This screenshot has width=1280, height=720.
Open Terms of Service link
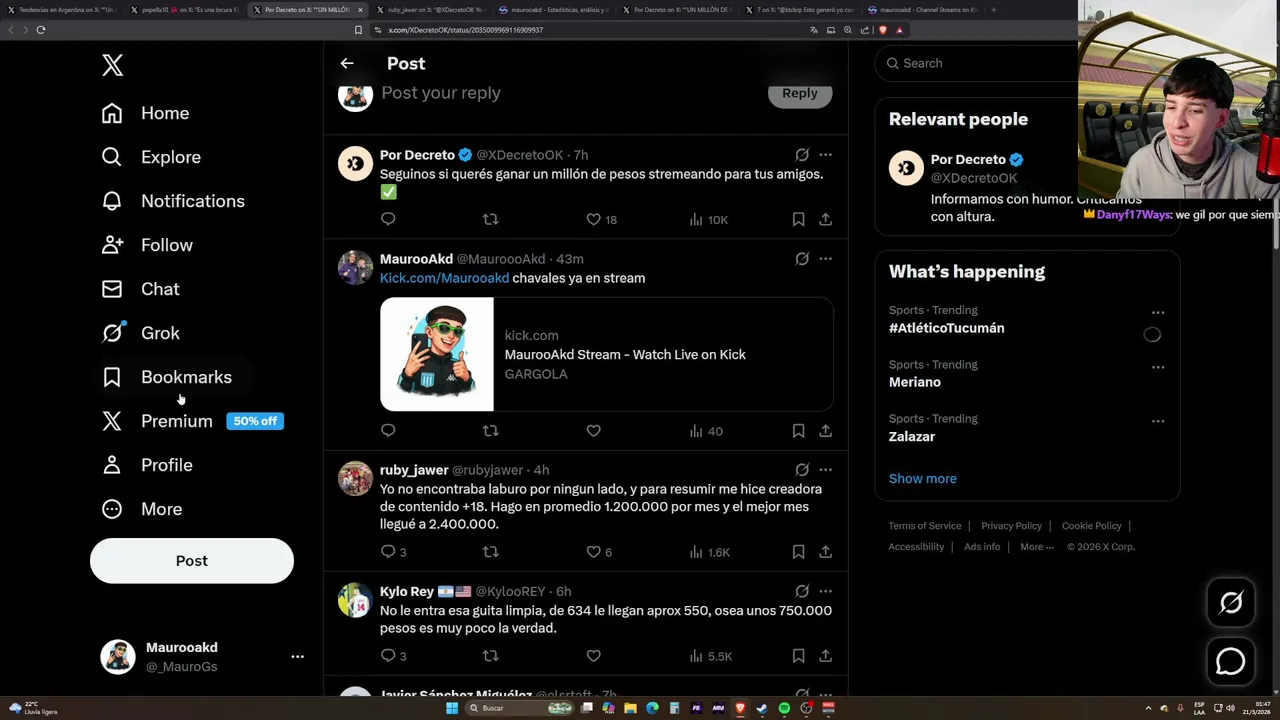pyautogui.click(x=925, y=526)
